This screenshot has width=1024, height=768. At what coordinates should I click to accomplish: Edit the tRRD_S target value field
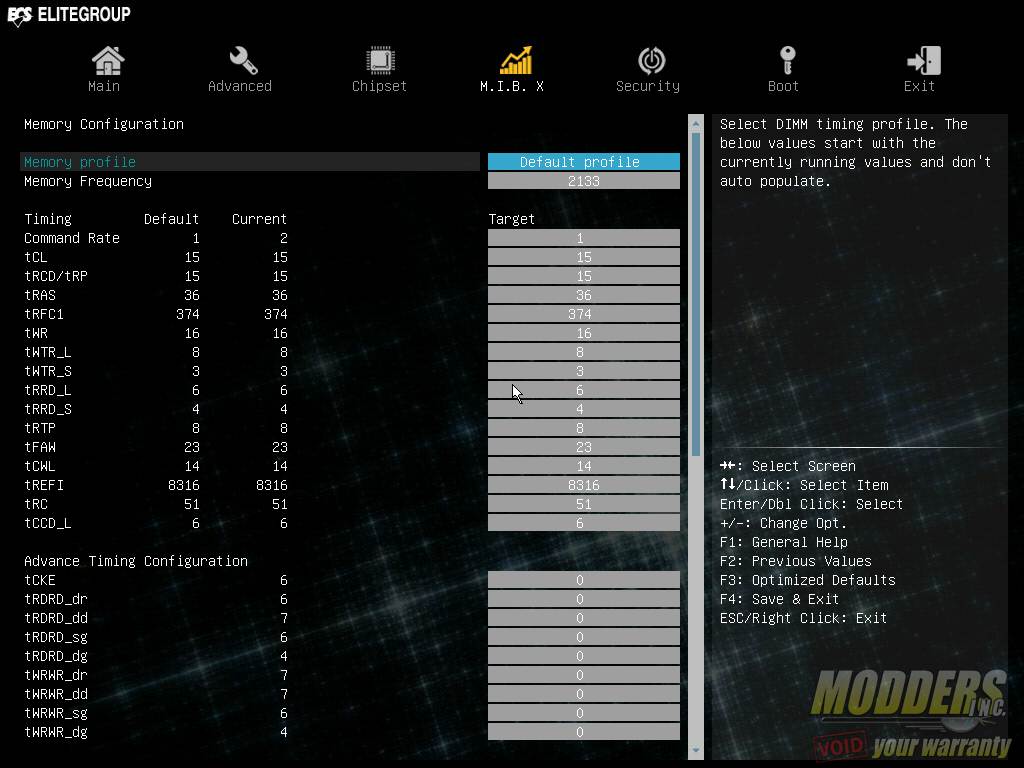pyautogui.click(x=584, y=409)
